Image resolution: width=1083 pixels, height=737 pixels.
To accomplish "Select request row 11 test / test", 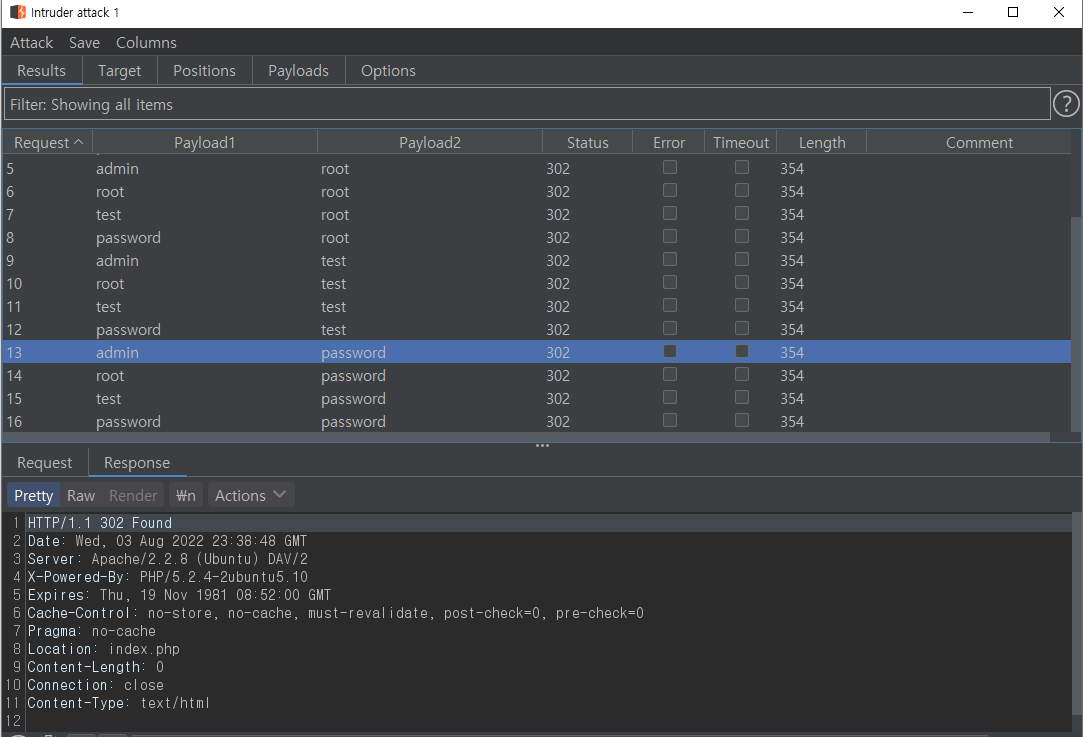I will click(537, 307).
